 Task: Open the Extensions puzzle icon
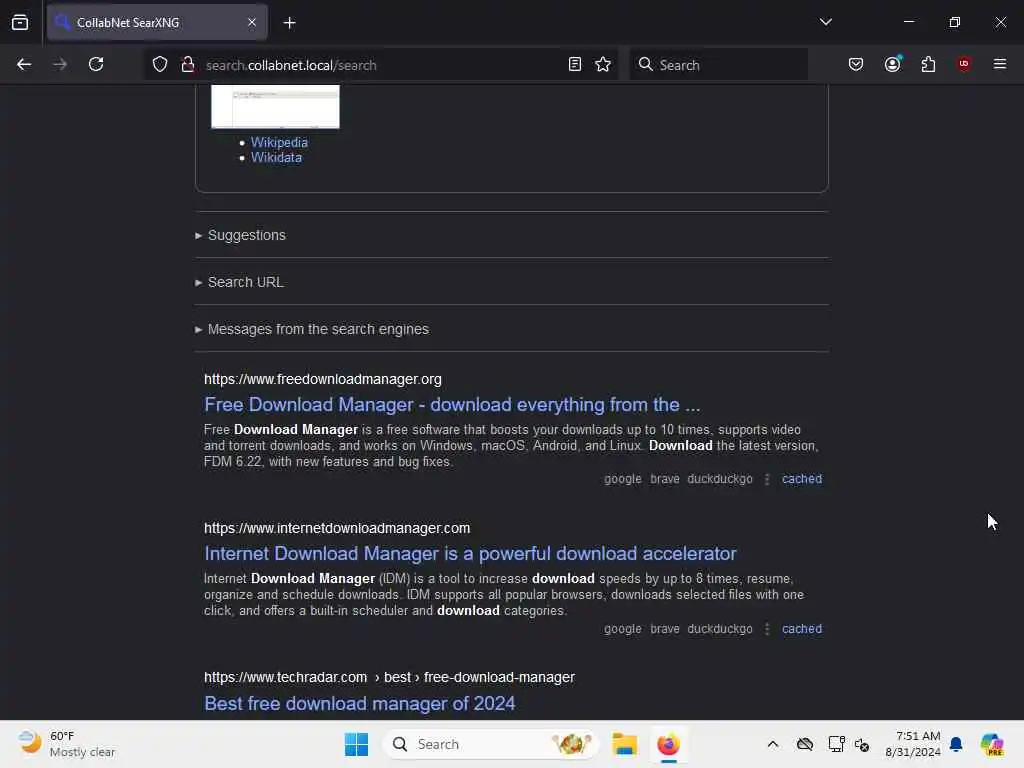928,65
